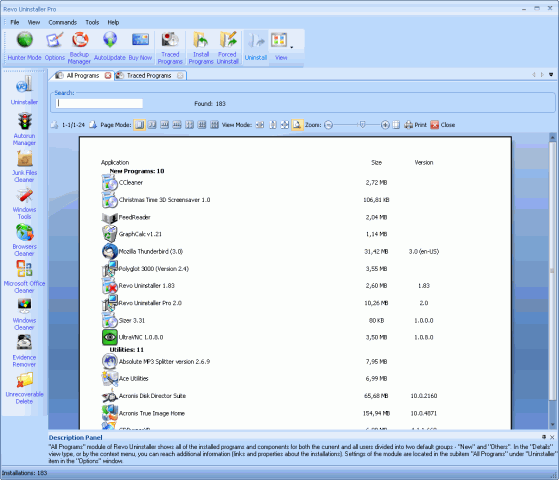This screenshot has width=559, height=480.
Task: Click the Zoom slider handle
Action: [362, 125]
